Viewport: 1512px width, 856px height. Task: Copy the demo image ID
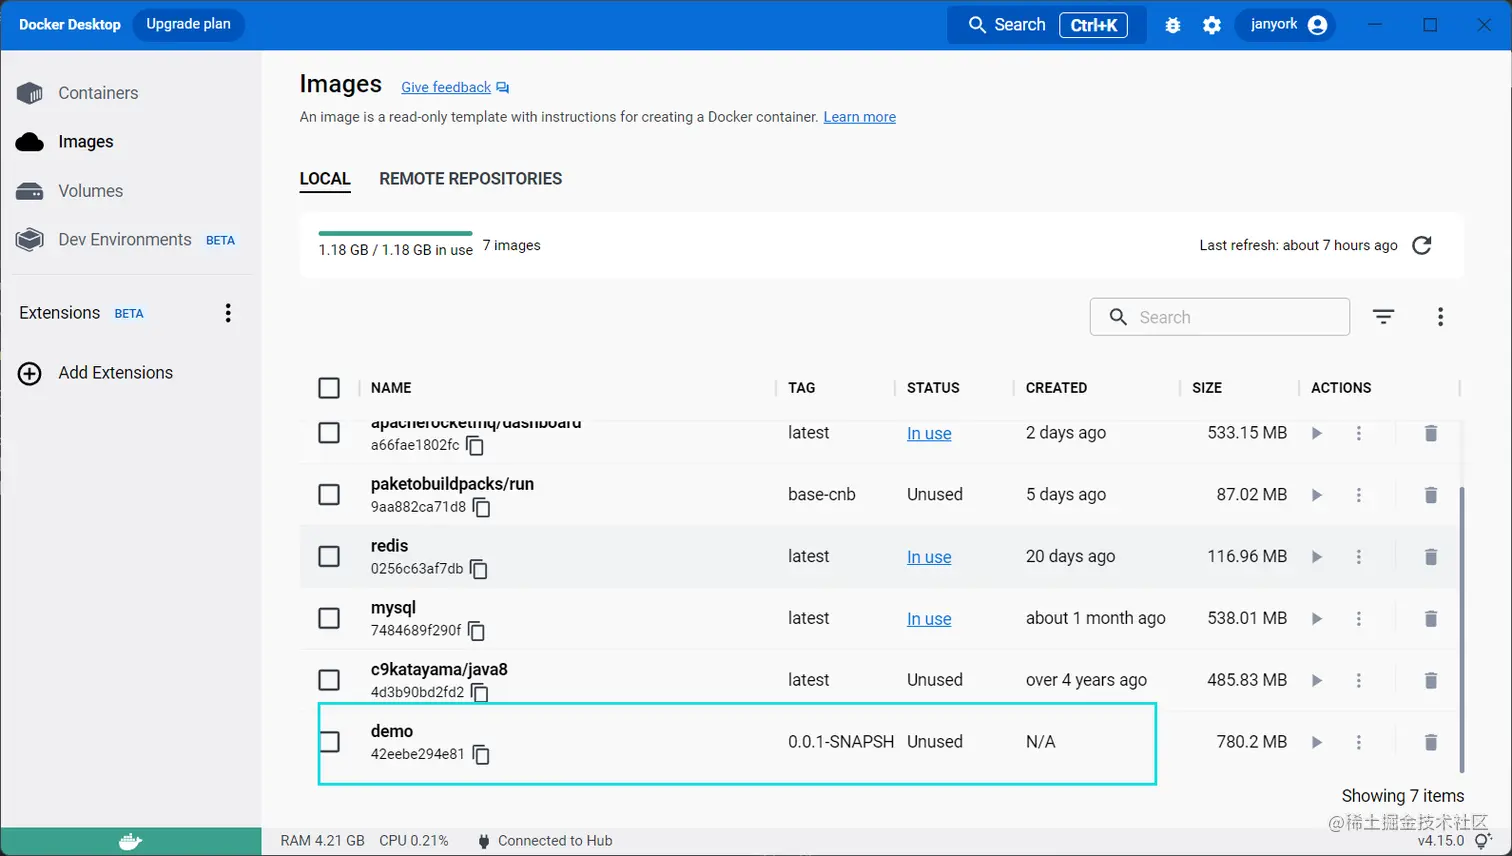[x=481, y=755]
